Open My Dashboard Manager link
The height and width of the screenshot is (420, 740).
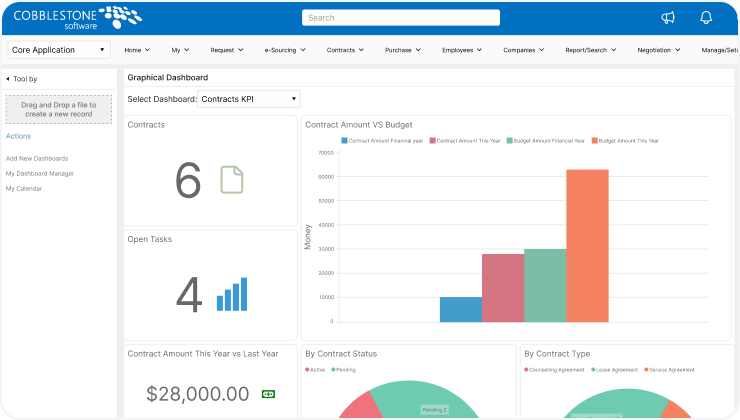40,173
